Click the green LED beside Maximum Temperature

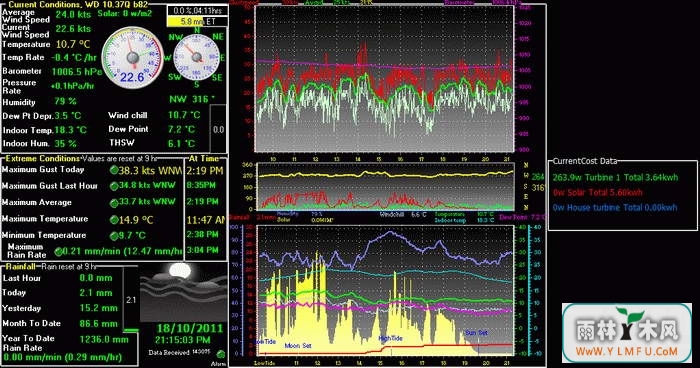(x=114, y=220)
